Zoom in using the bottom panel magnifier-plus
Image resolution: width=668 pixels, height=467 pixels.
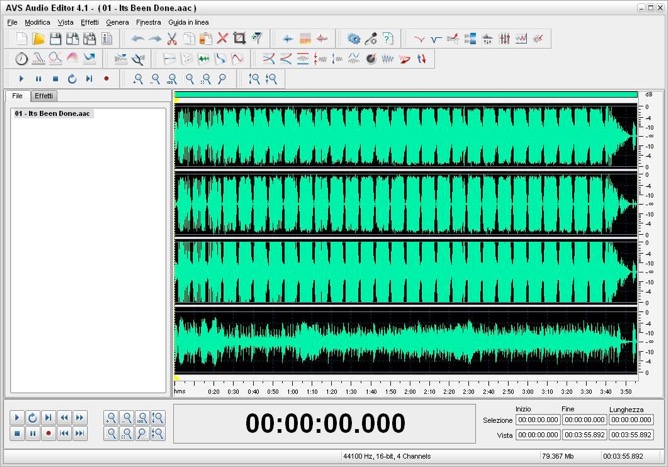point(111,418)
